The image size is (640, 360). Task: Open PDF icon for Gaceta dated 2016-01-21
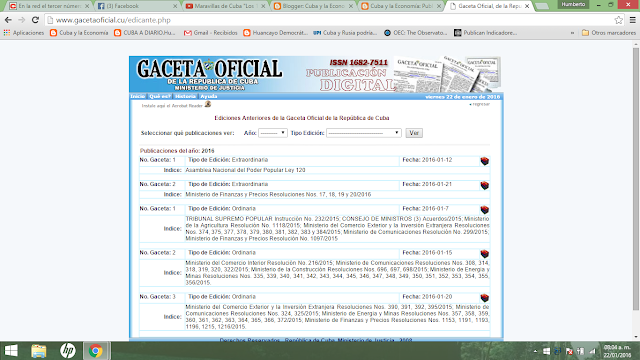484,186
